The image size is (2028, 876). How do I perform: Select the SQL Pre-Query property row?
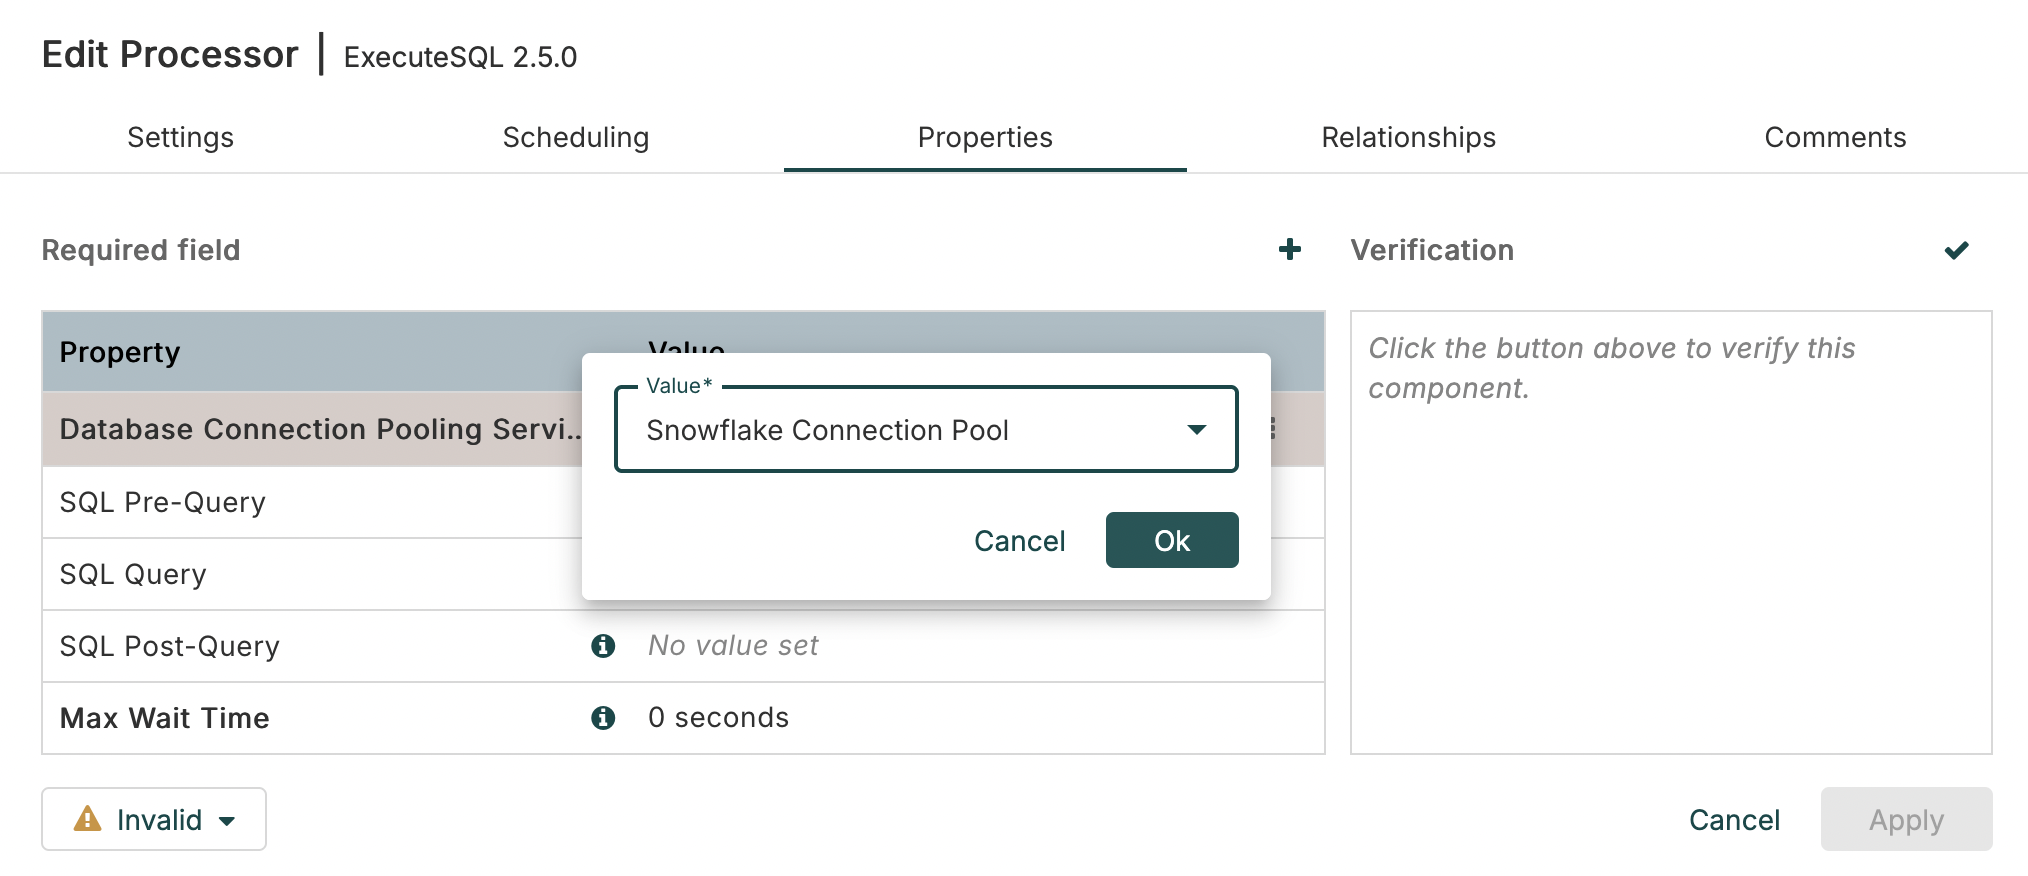tap(300, 502)
